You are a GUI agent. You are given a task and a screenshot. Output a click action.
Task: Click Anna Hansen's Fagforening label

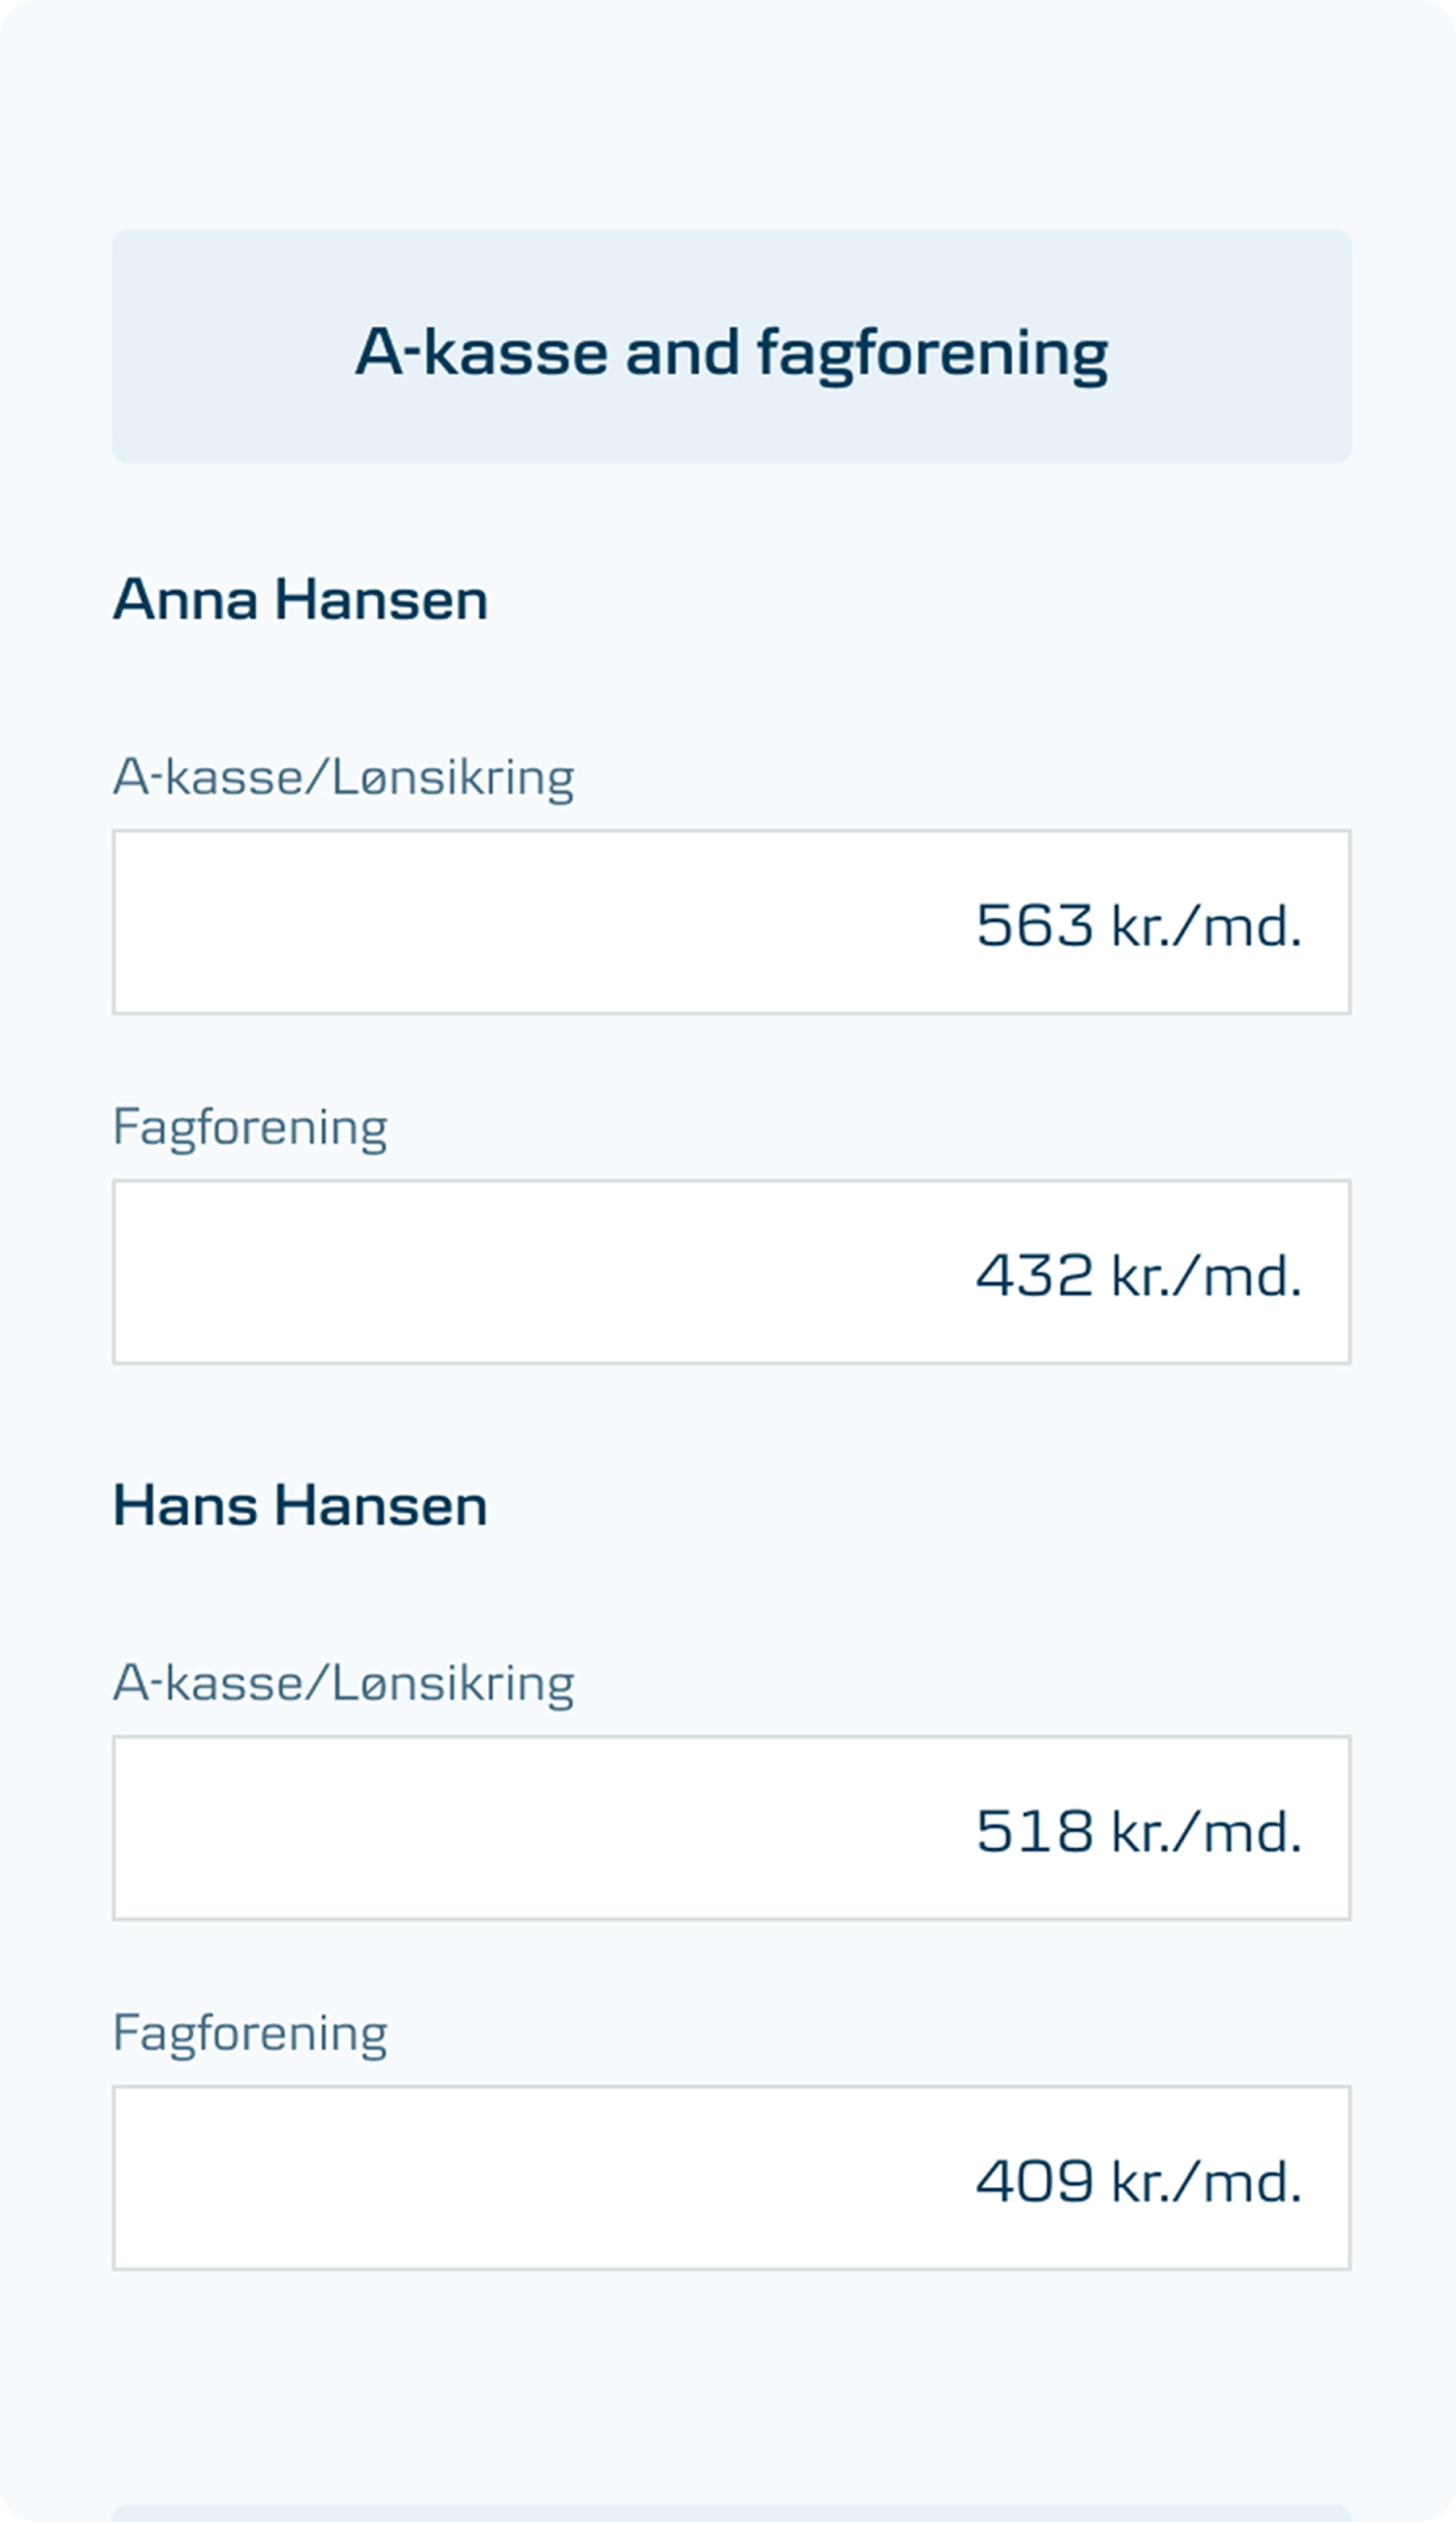(x=250, y=1128)
